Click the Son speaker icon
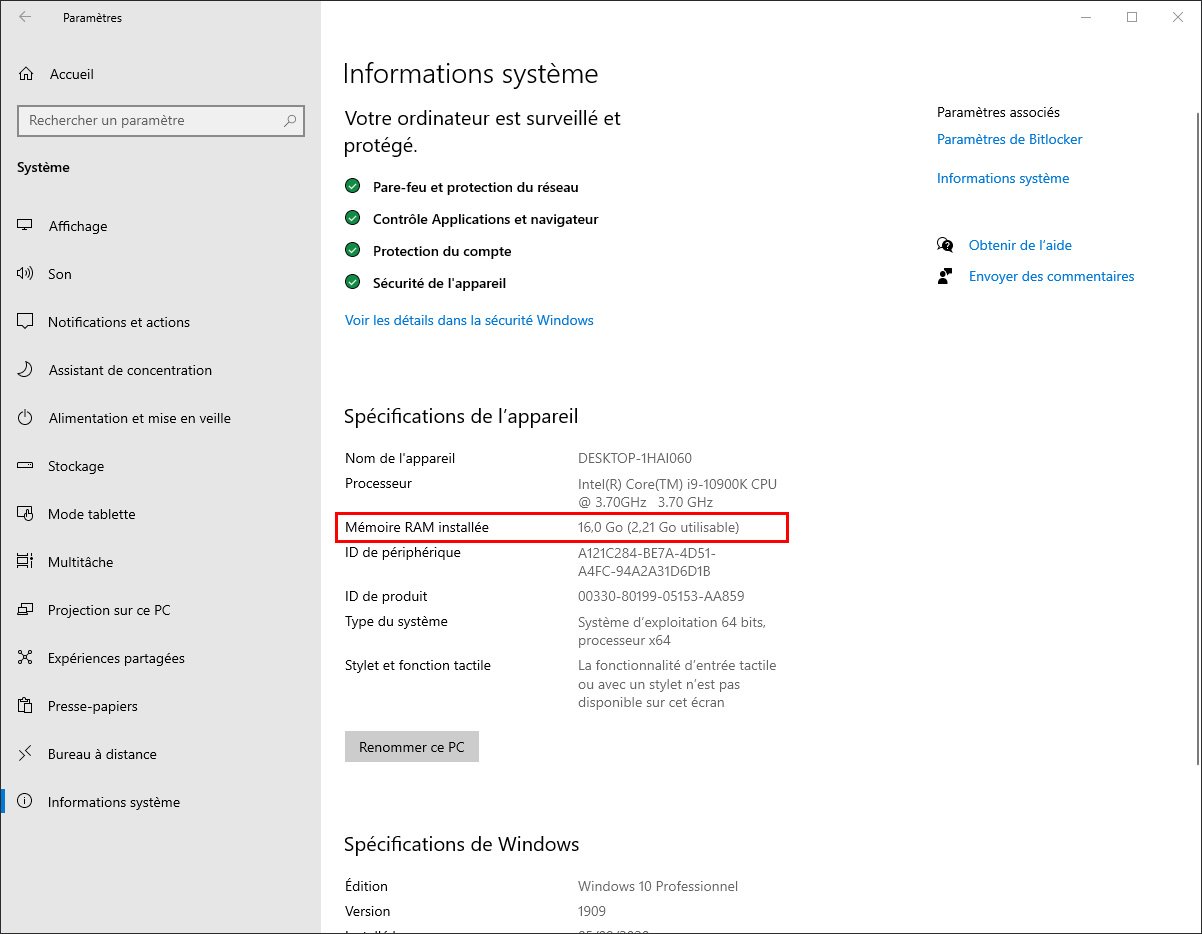 [x=26, y=274]
